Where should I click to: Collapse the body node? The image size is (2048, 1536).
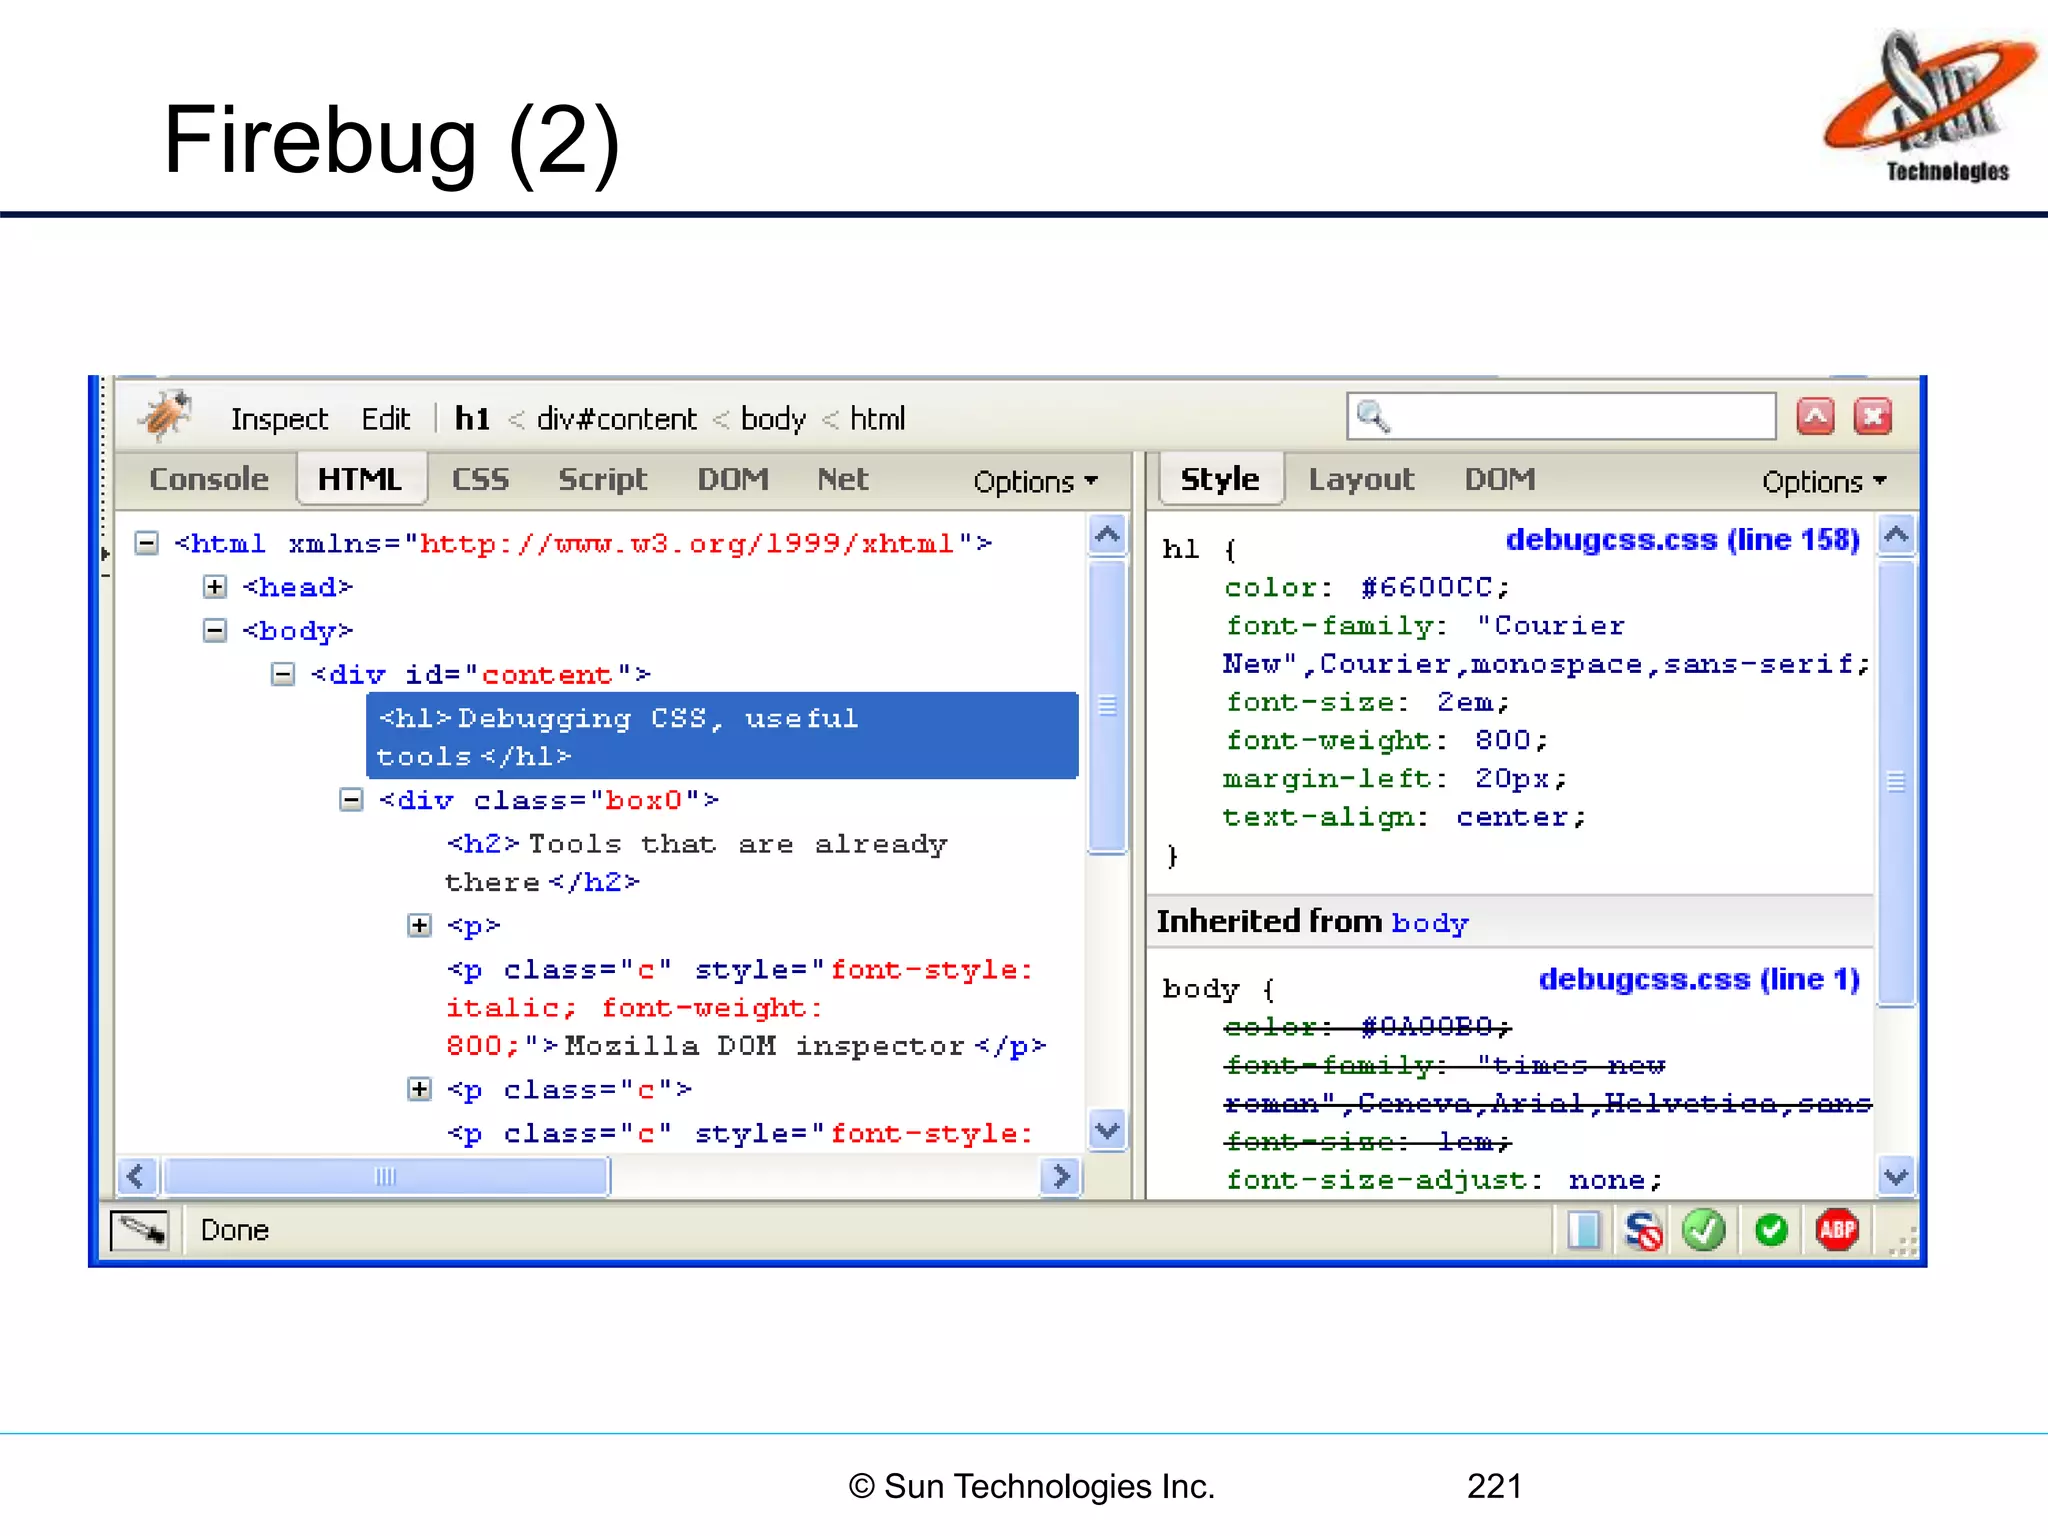coord(215,631)
